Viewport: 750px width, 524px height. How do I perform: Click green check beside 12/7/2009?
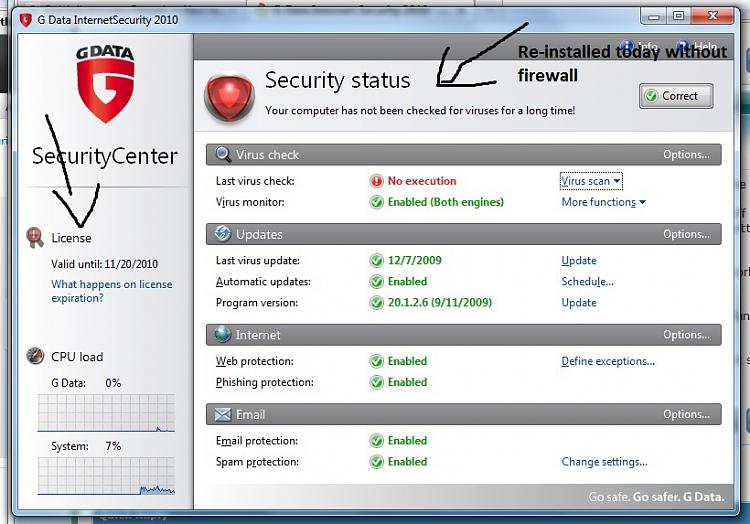tap(376, 261)
